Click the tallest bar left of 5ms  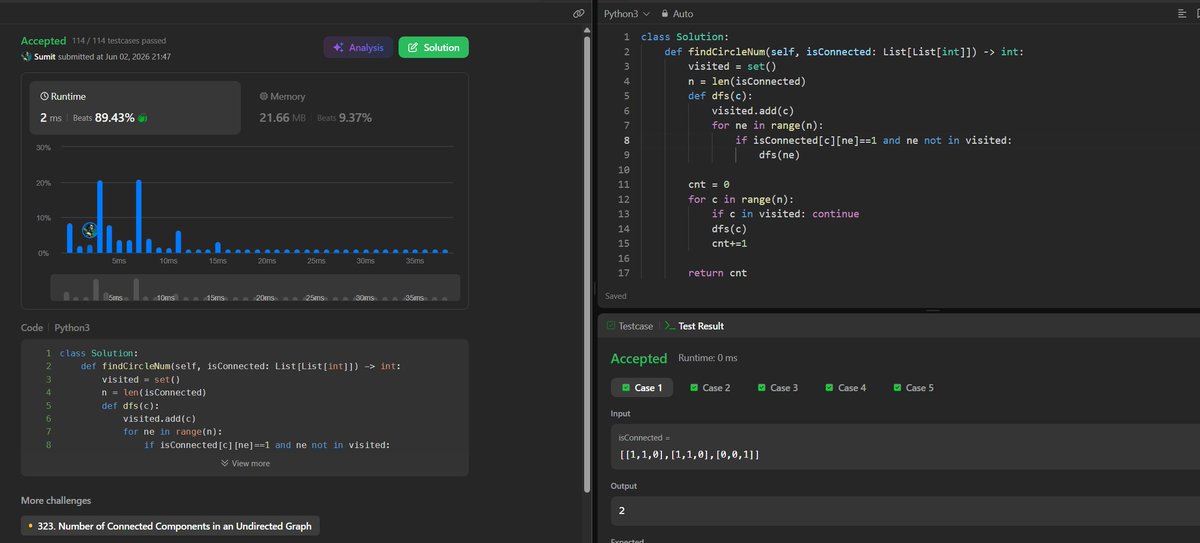99,216
